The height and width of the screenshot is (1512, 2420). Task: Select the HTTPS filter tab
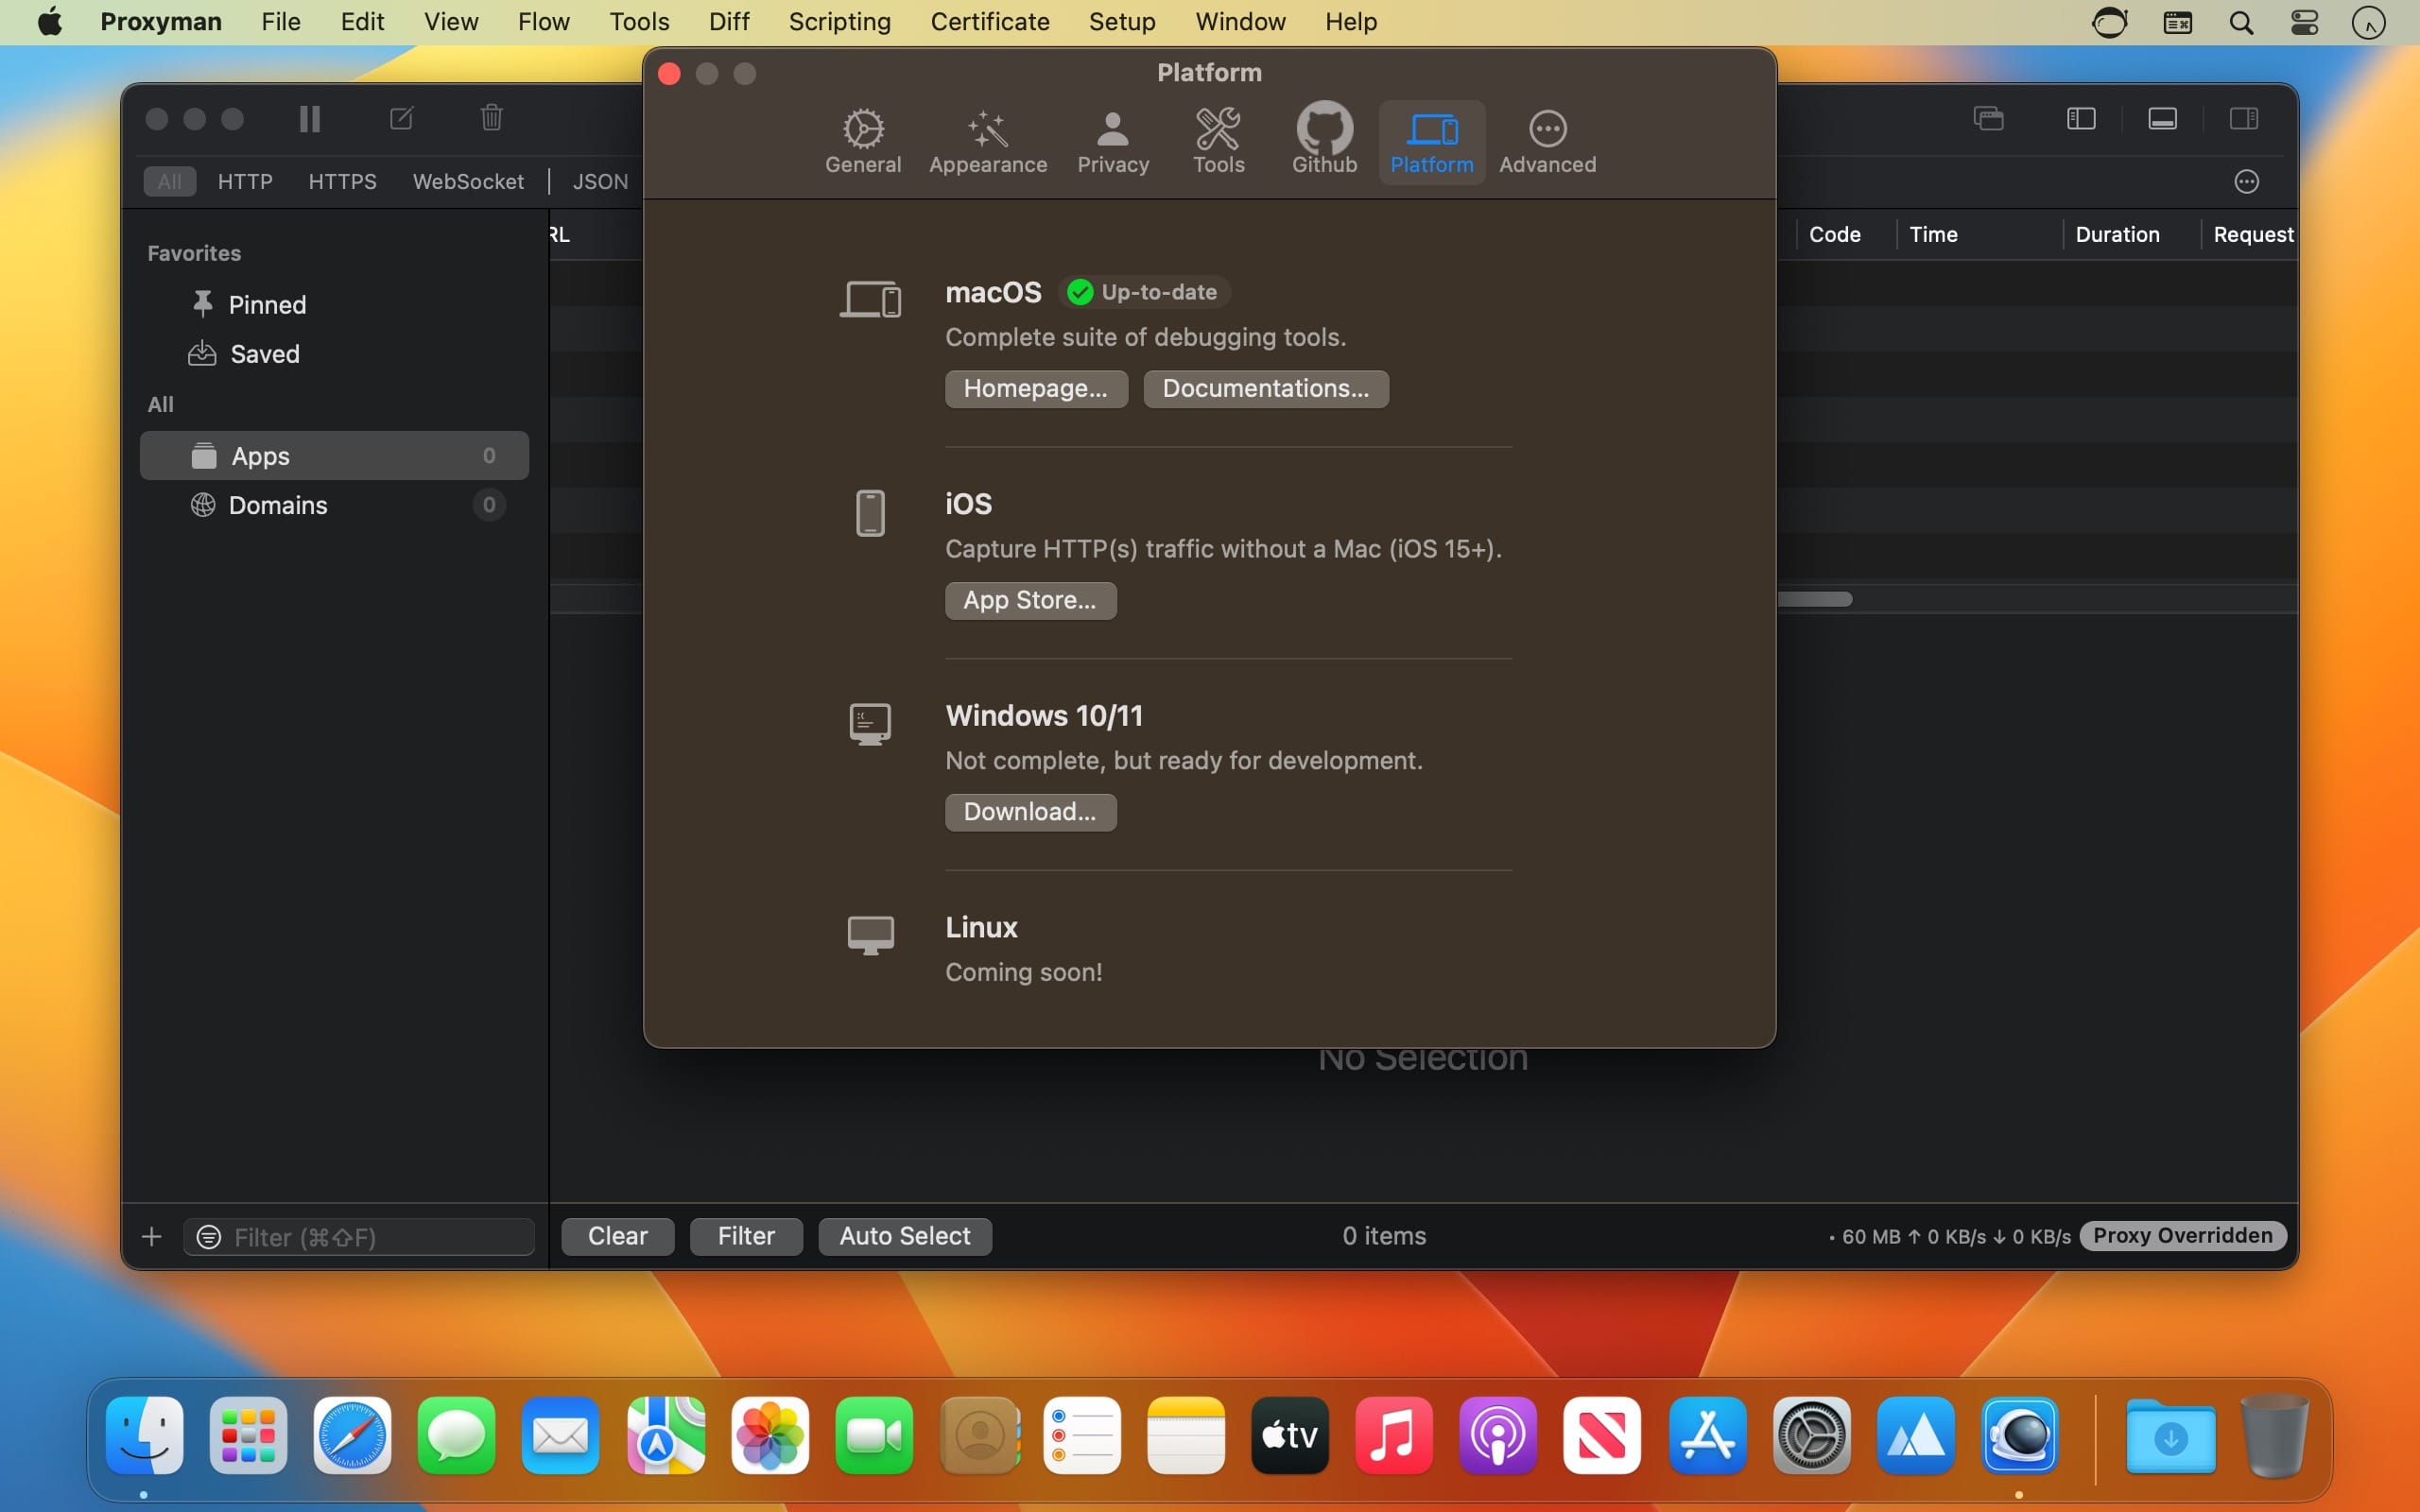[x=341, y=181]
